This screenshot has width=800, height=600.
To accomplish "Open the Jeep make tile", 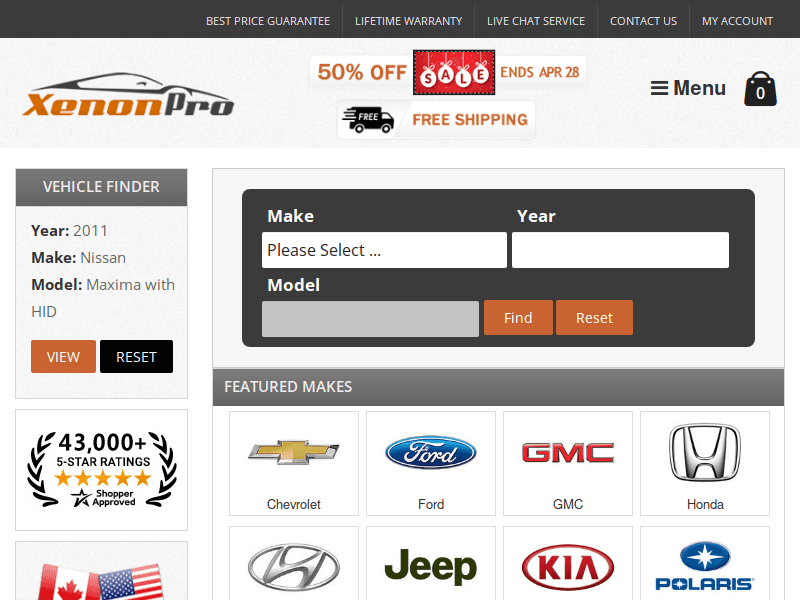I will pos(431,566).
